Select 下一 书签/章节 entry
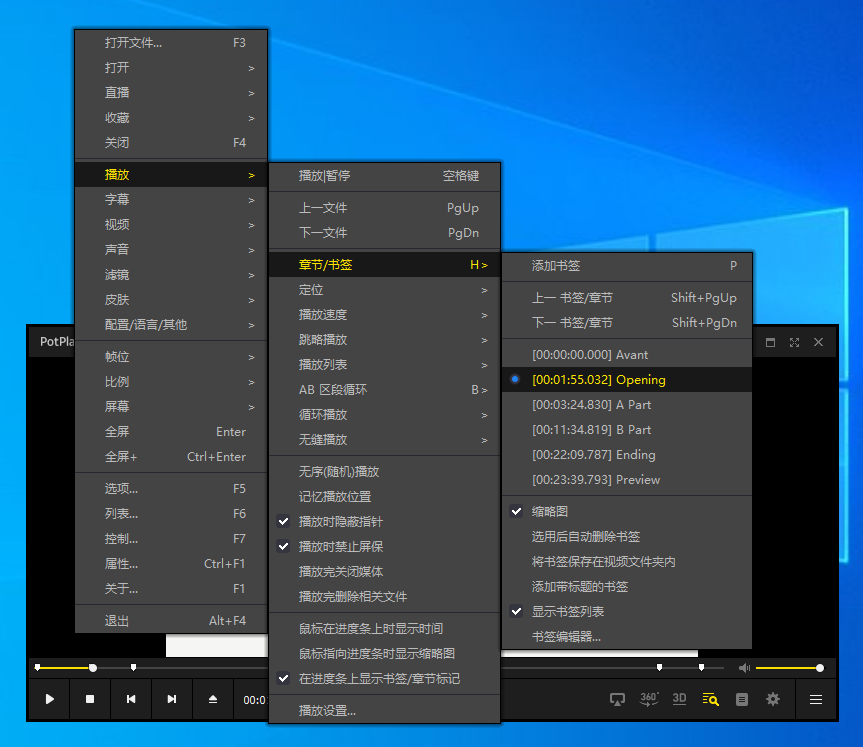This screenshot has width=863, height=747. point(627,323)
